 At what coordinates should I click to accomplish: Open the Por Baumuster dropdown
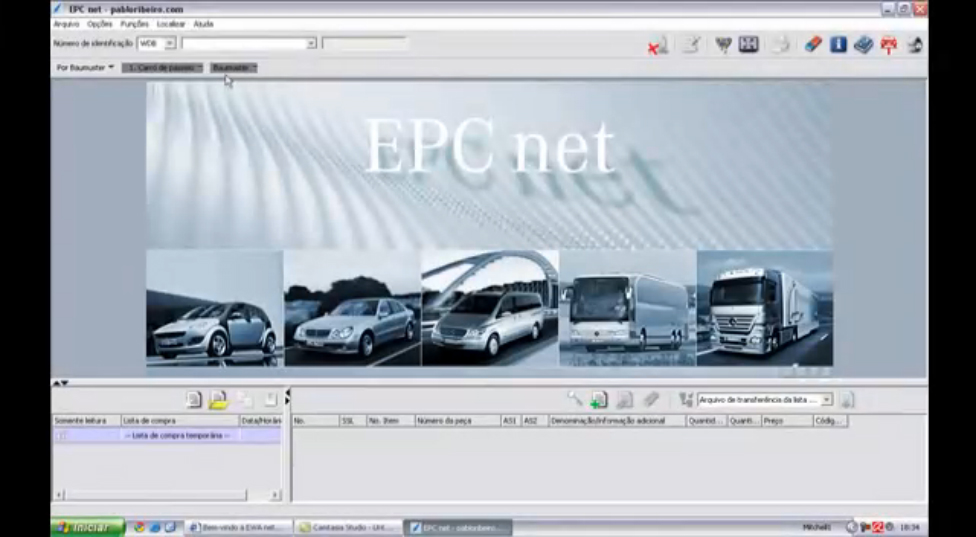tap(85, 67)
